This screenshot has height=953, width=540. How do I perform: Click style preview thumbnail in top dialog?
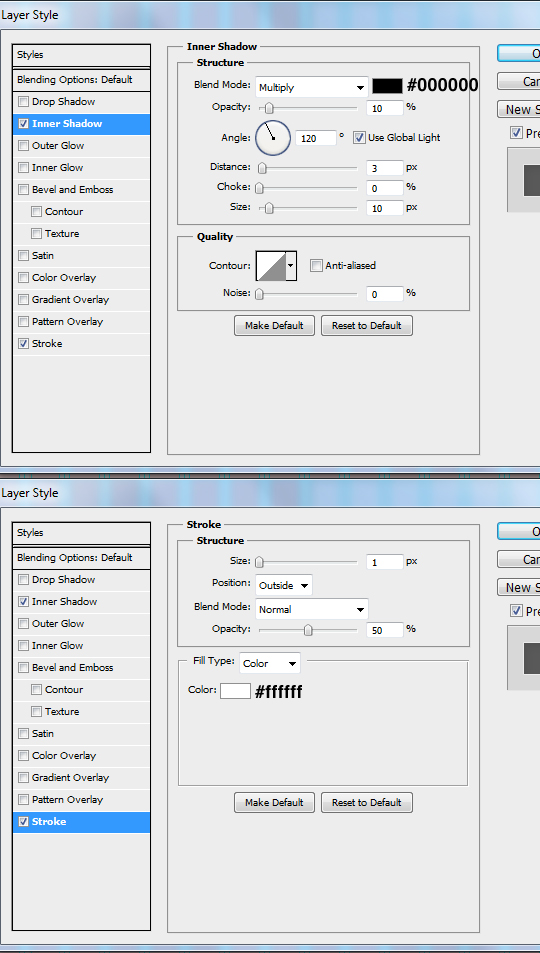pos(524,180)
